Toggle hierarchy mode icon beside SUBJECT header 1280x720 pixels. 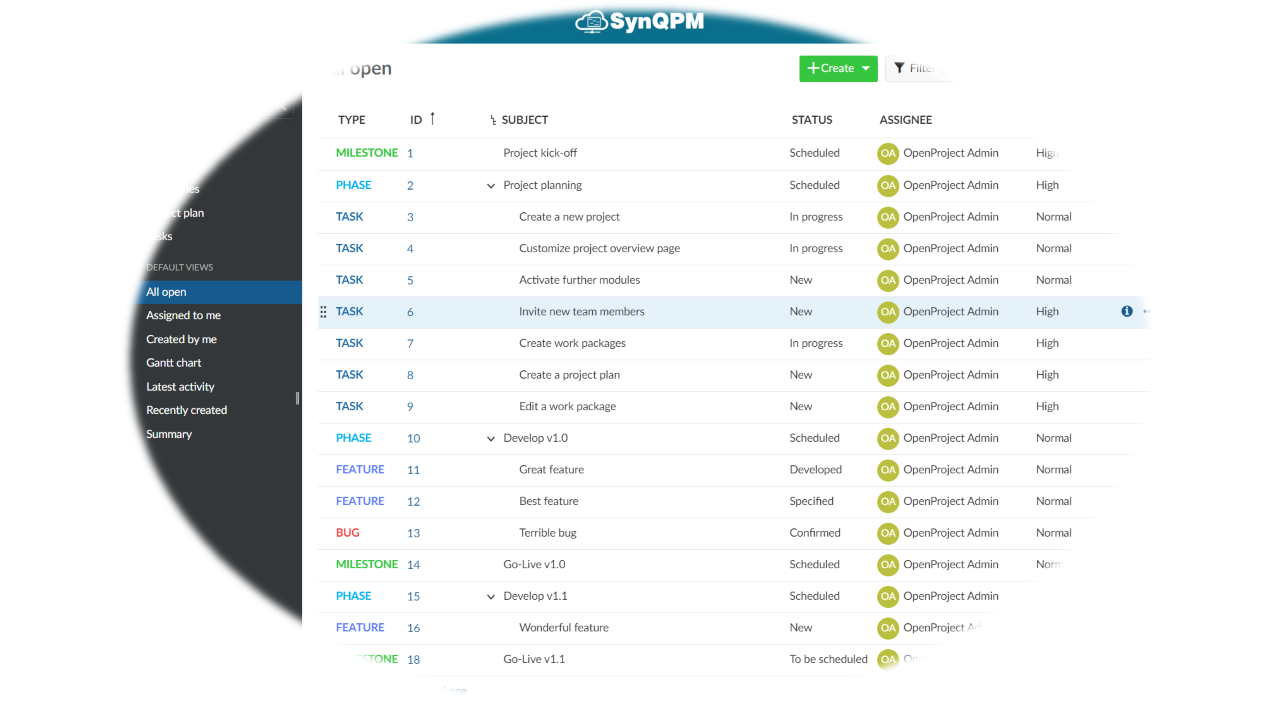493,121
